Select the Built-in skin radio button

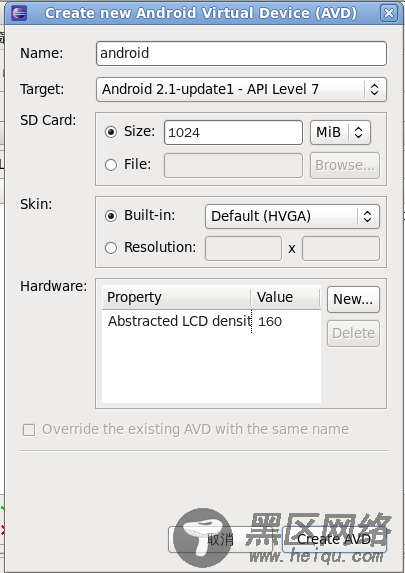(x=111, y=216)
